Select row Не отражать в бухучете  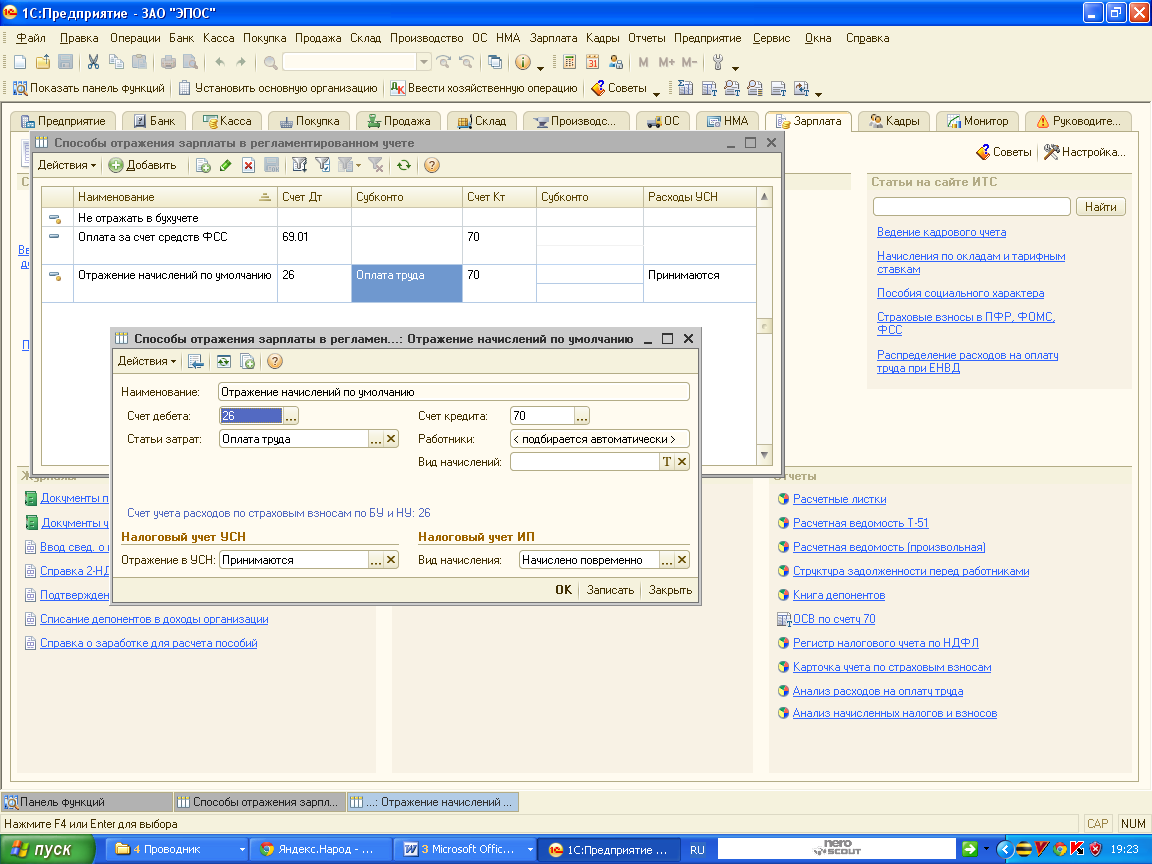tap(398, 218)
